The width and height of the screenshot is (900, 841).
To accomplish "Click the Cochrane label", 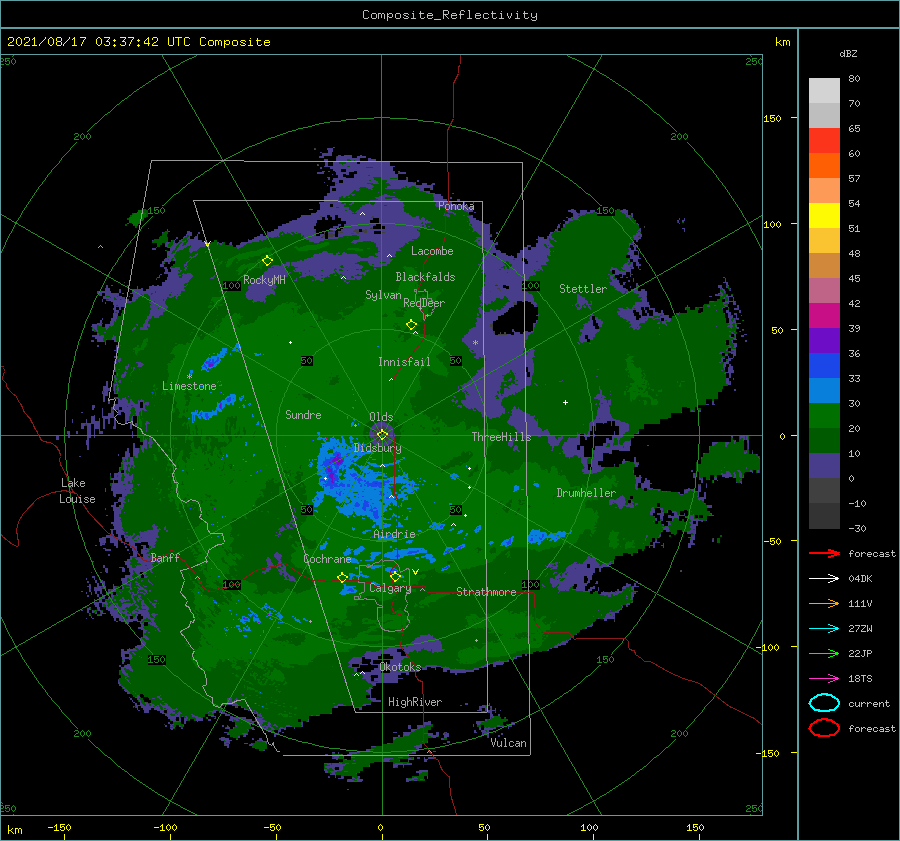I will pyautogui.click(x=327, y=559).
